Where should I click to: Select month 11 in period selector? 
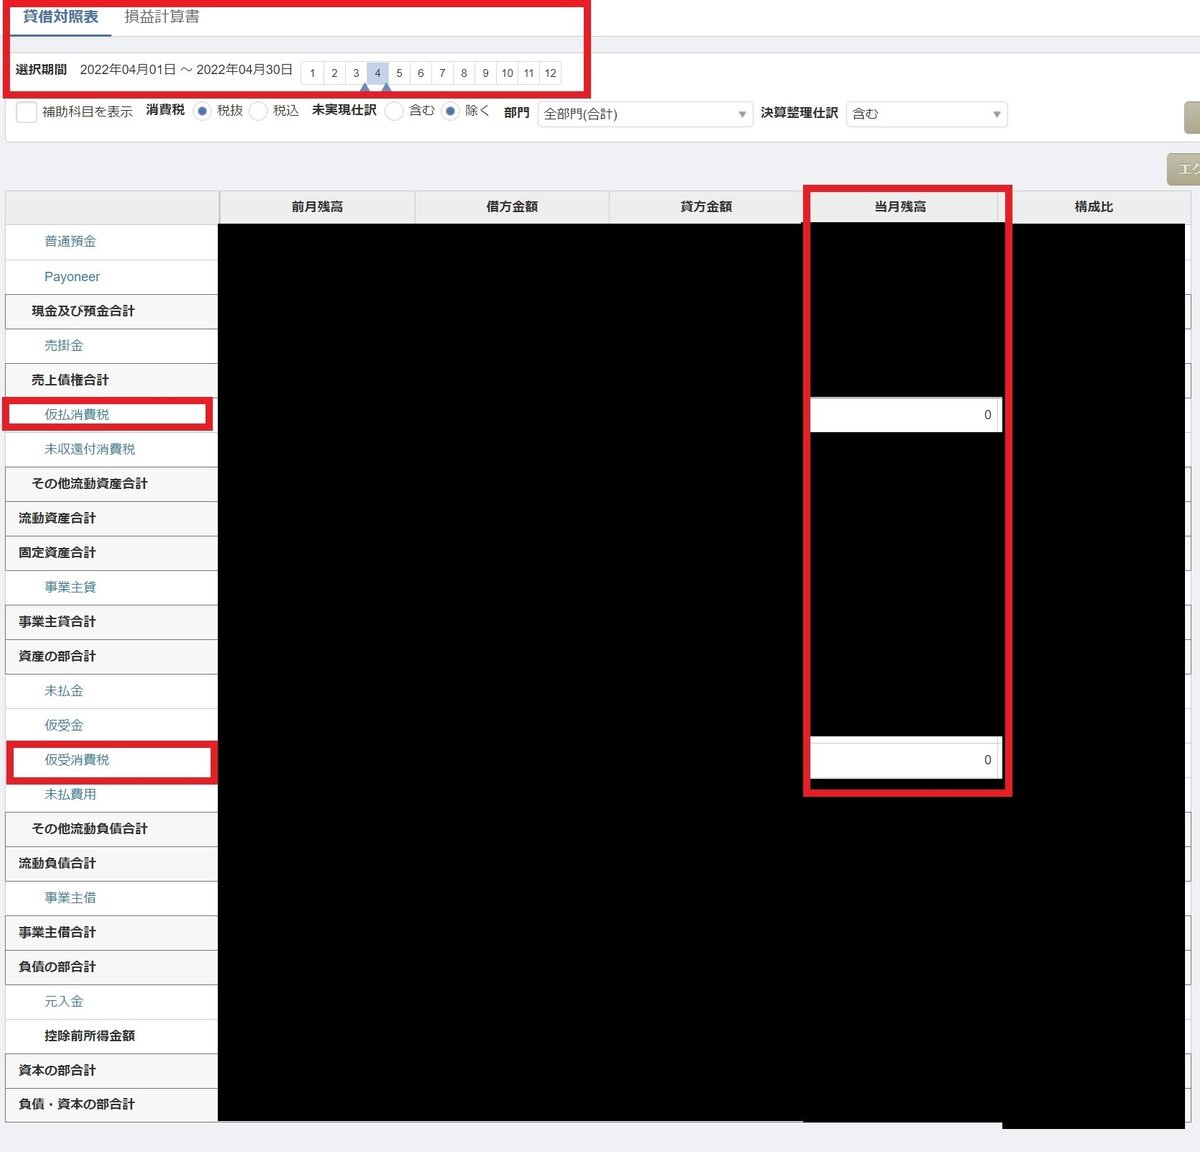(529, 73)
